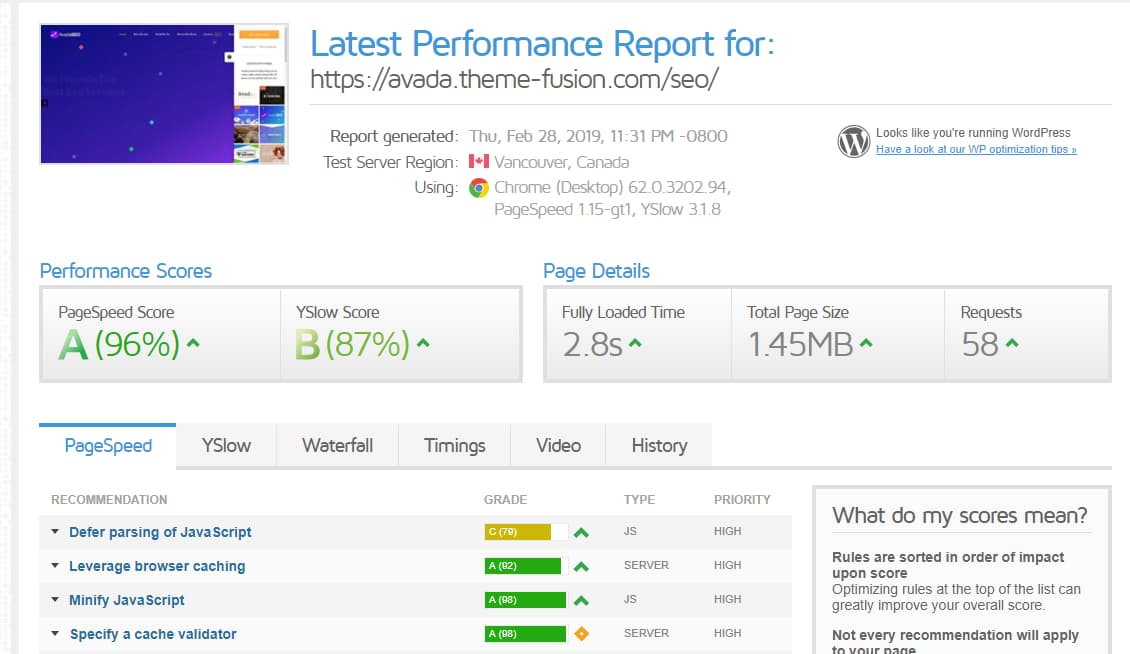The width and height of the screenshot is (1130, 654).
Task: Click the website preview thumbnail
Action: (163, 93)
